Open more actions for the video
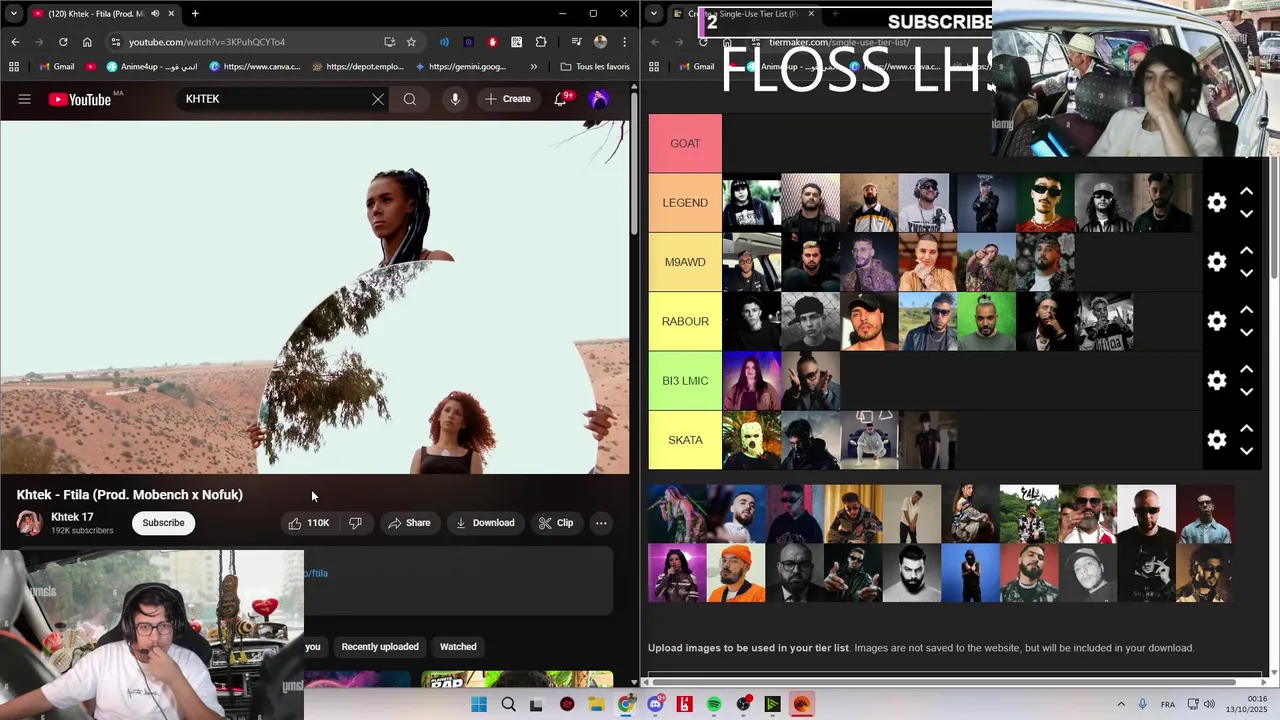The width and height of the screenshot is (1280, 720). point(601,523)
